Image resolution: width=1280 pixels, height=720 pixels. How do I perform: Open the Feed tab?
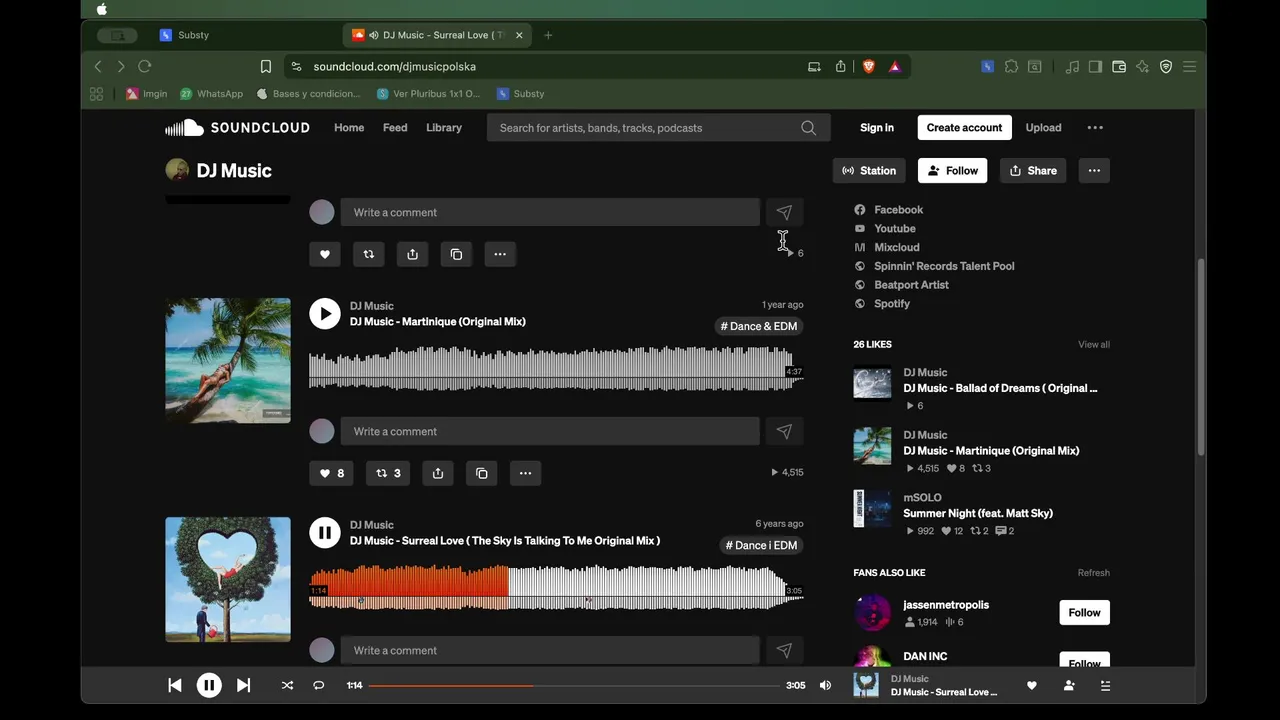(x=395, y=128)
